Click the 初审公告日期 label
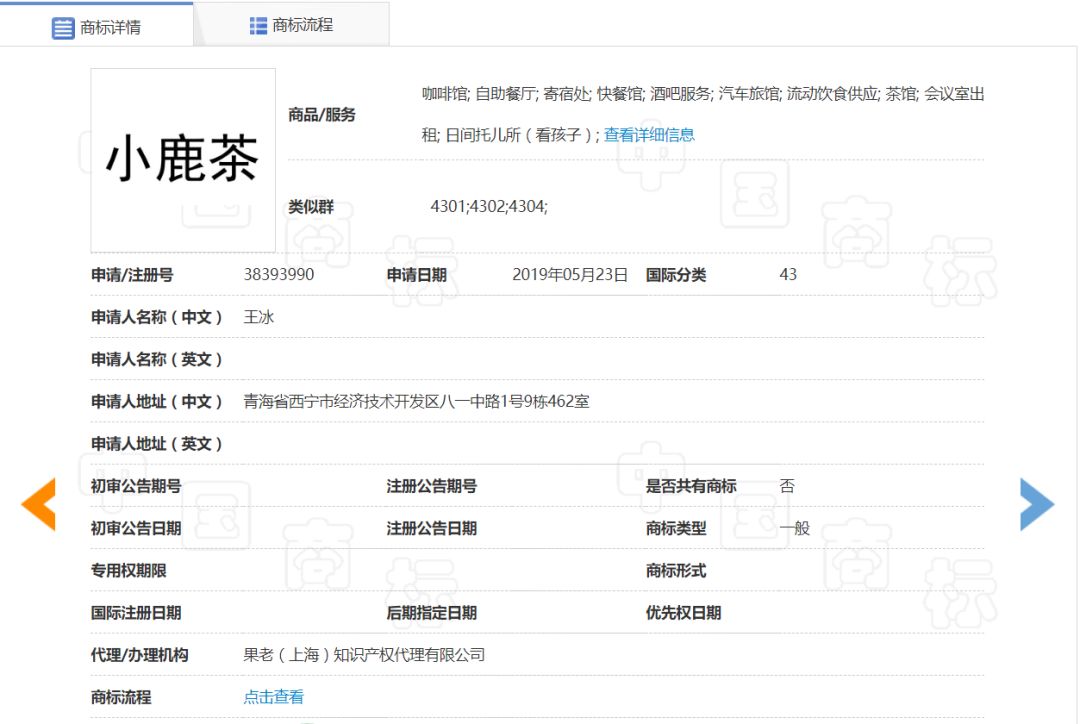Screen dimensions: 1080x724 click(x=136, y=528)
